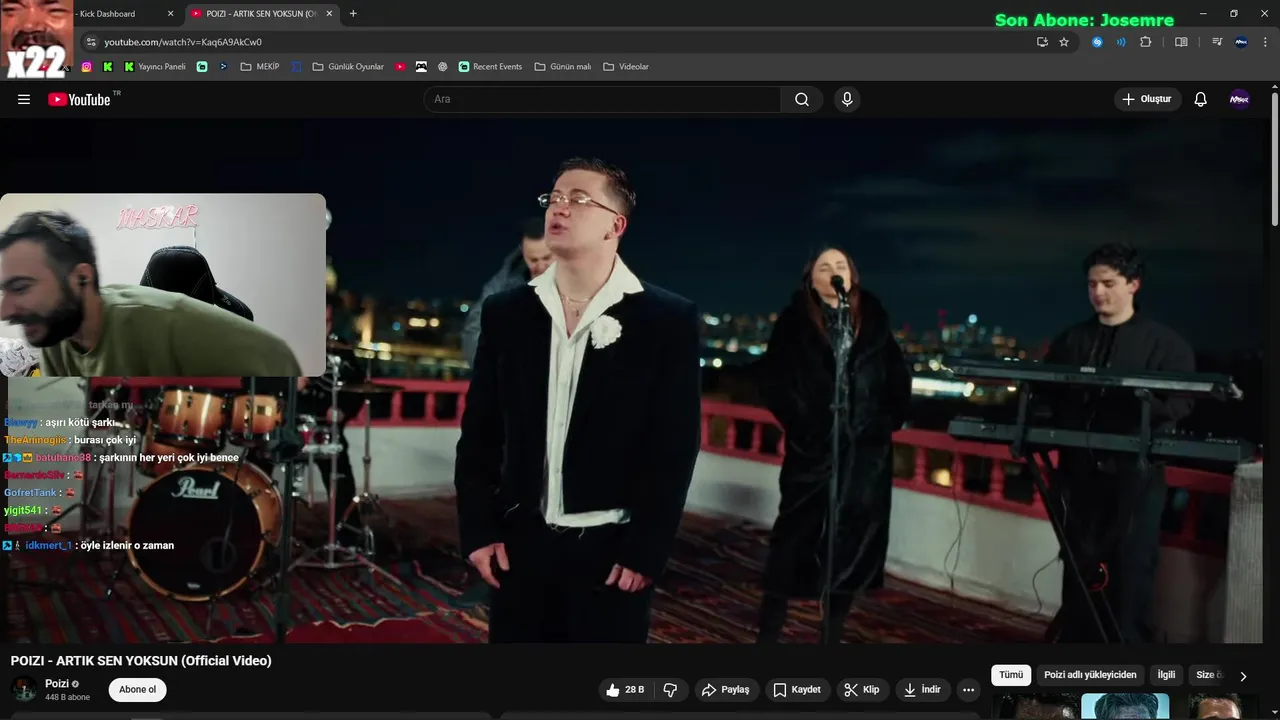Click the install/cast screen icon in address bar
This screenshot has width=1280, height=720.
coord(1042,42)
